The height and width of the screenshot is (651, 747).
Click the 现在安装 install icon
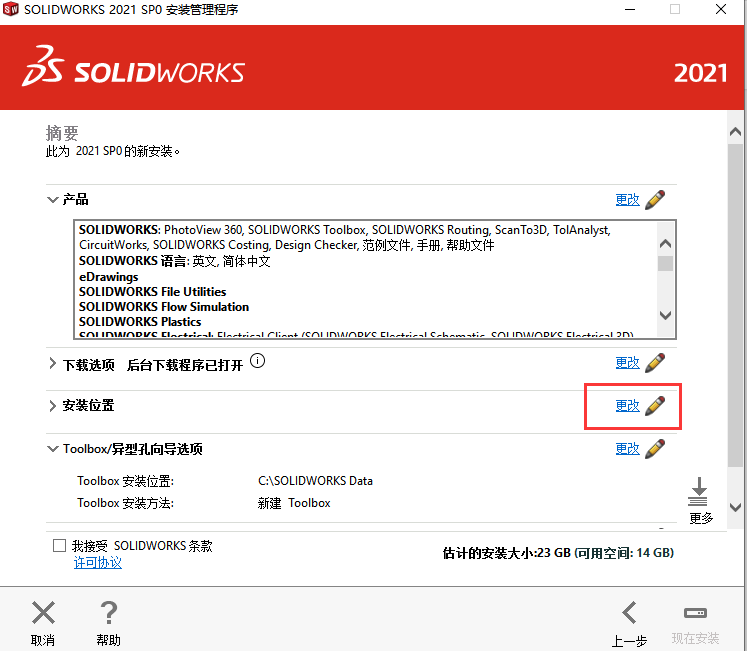pos(695,613)
